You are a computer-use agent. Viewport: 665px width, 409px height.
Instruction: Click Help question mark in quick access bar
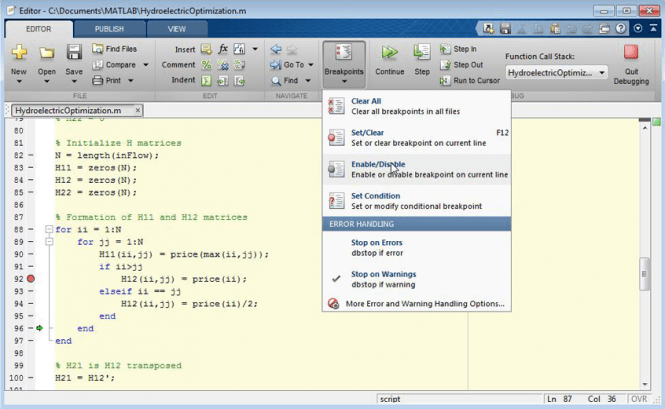(x=621, y=28)
